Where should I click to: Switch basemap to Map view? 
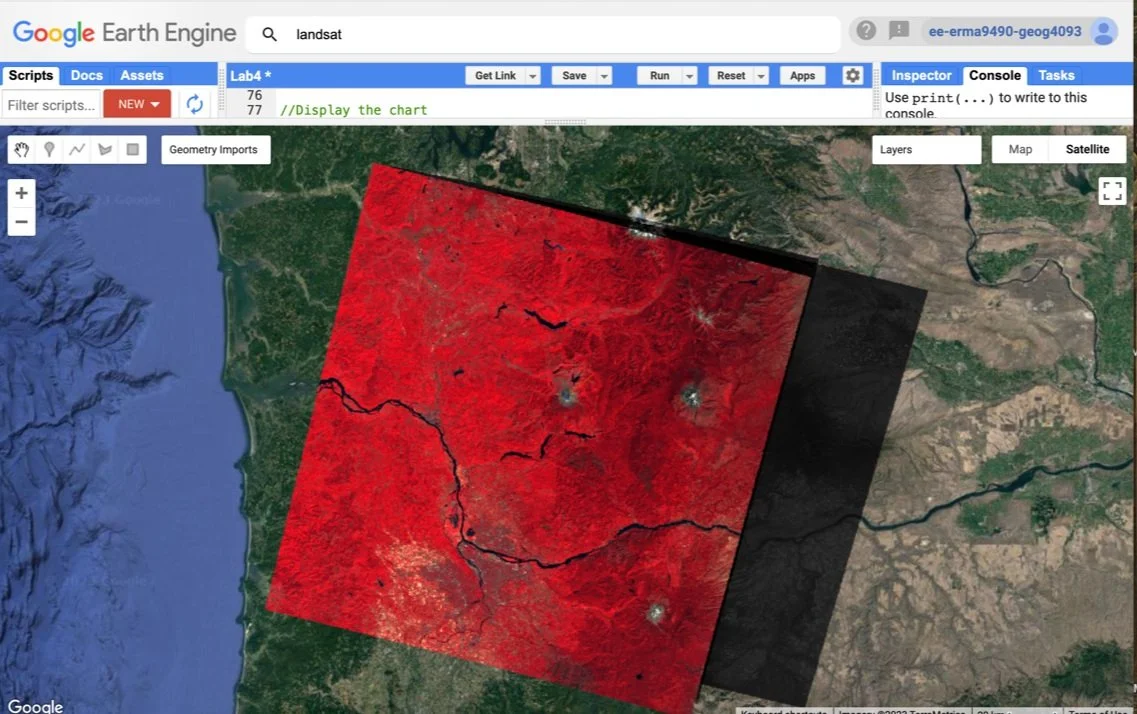[1020, 149]
